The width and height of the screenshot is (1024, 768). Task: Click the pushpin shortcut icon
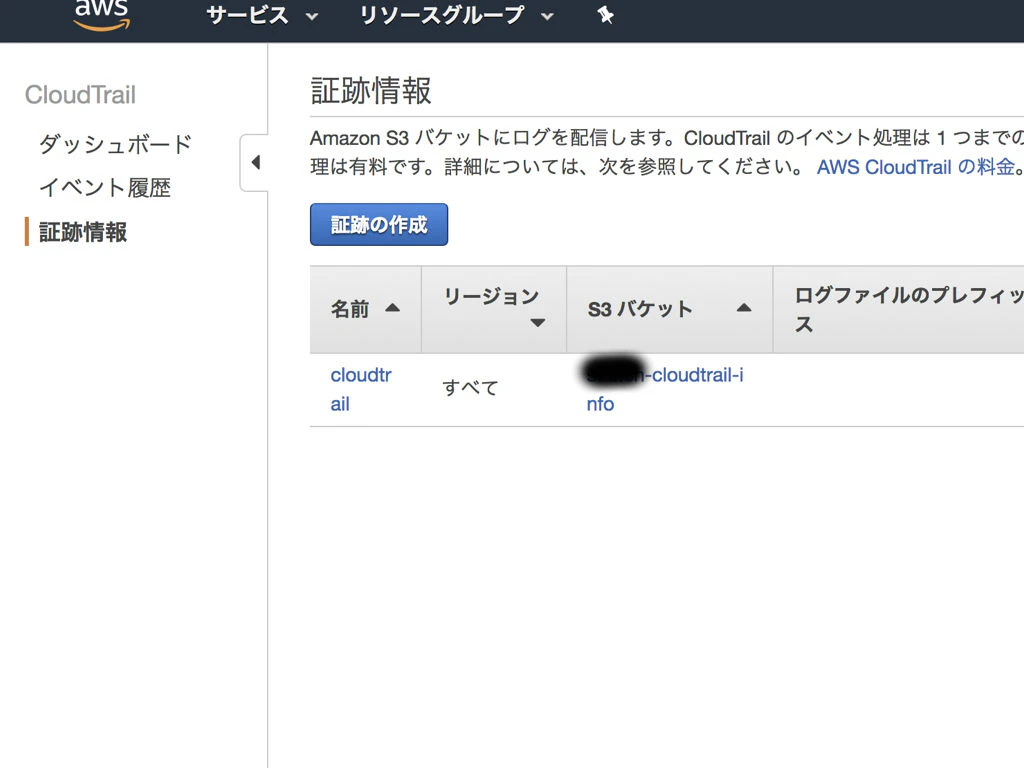coord(605,15)
